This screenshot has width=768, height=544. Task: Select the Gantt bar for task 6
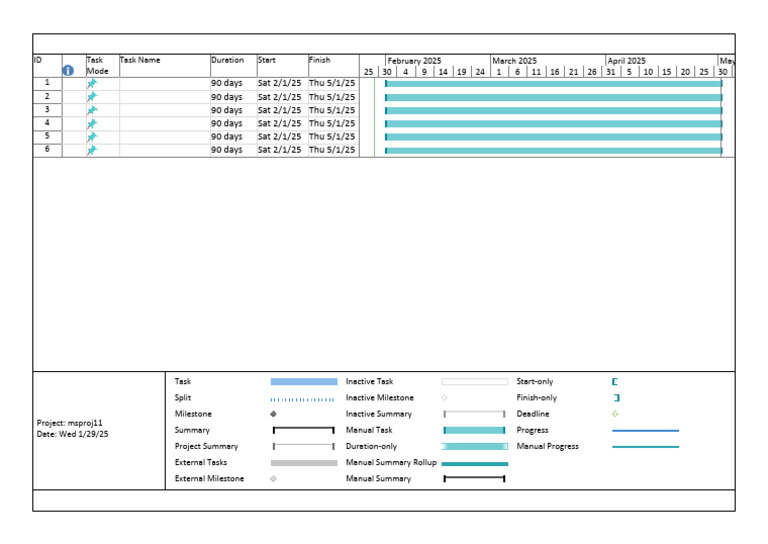553,150
